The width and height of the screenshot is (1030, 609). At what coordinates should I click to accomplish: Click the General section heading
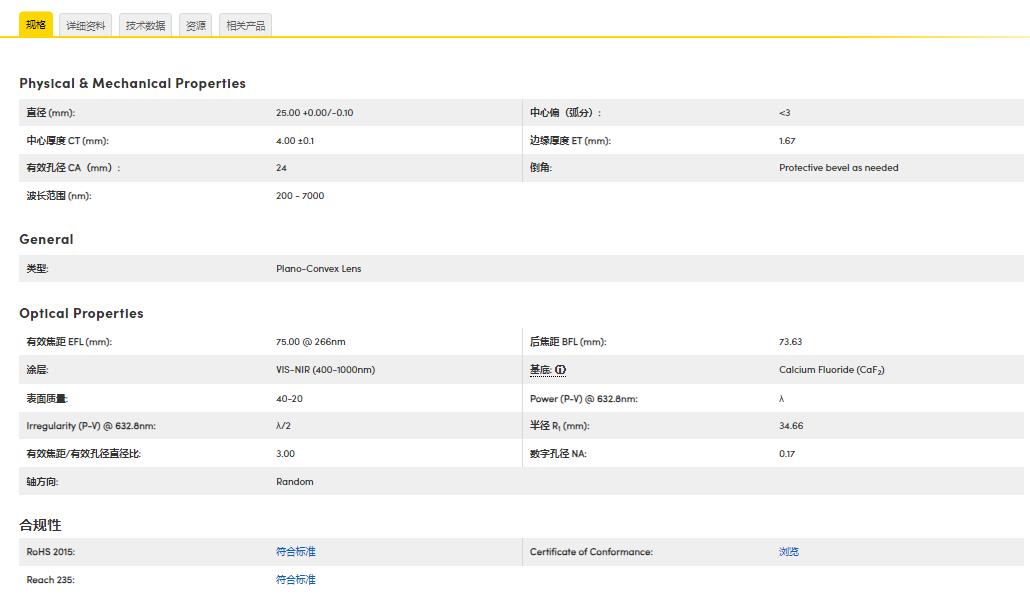pyautogui.click(x=46, y=239)
